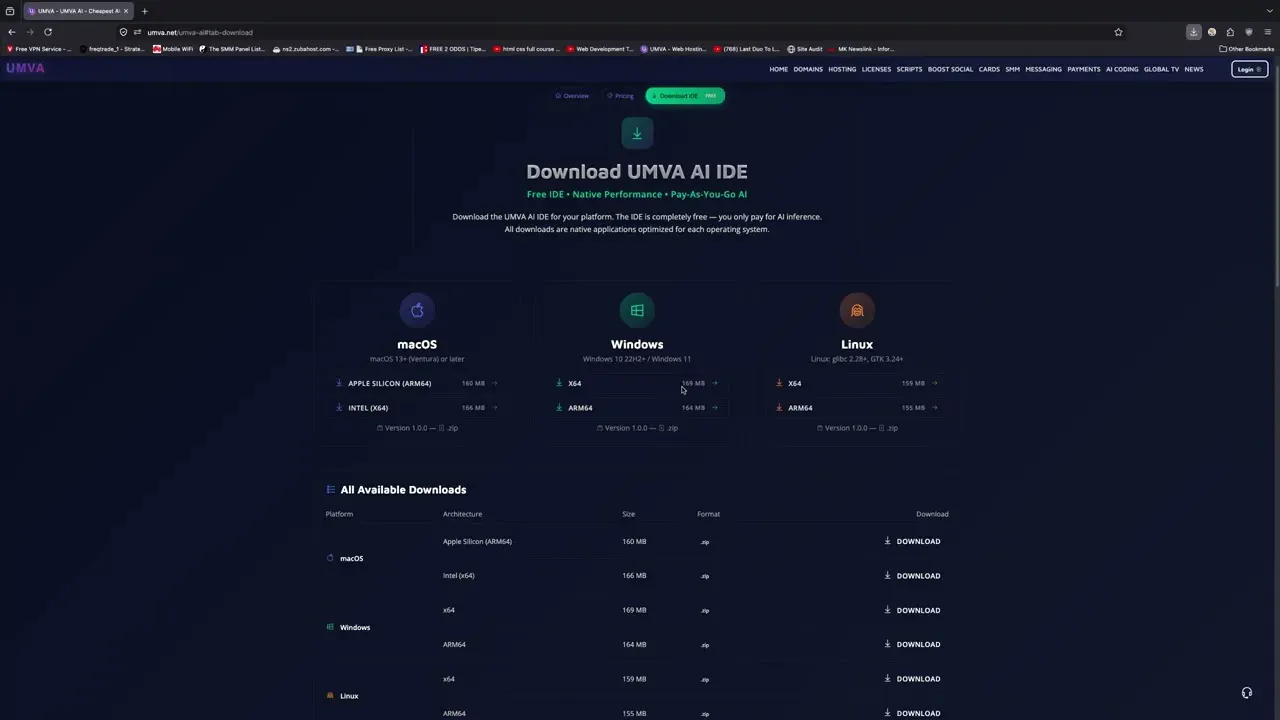
Task: Open the Mobile WiFi bookmark
Action: [173, 49]
